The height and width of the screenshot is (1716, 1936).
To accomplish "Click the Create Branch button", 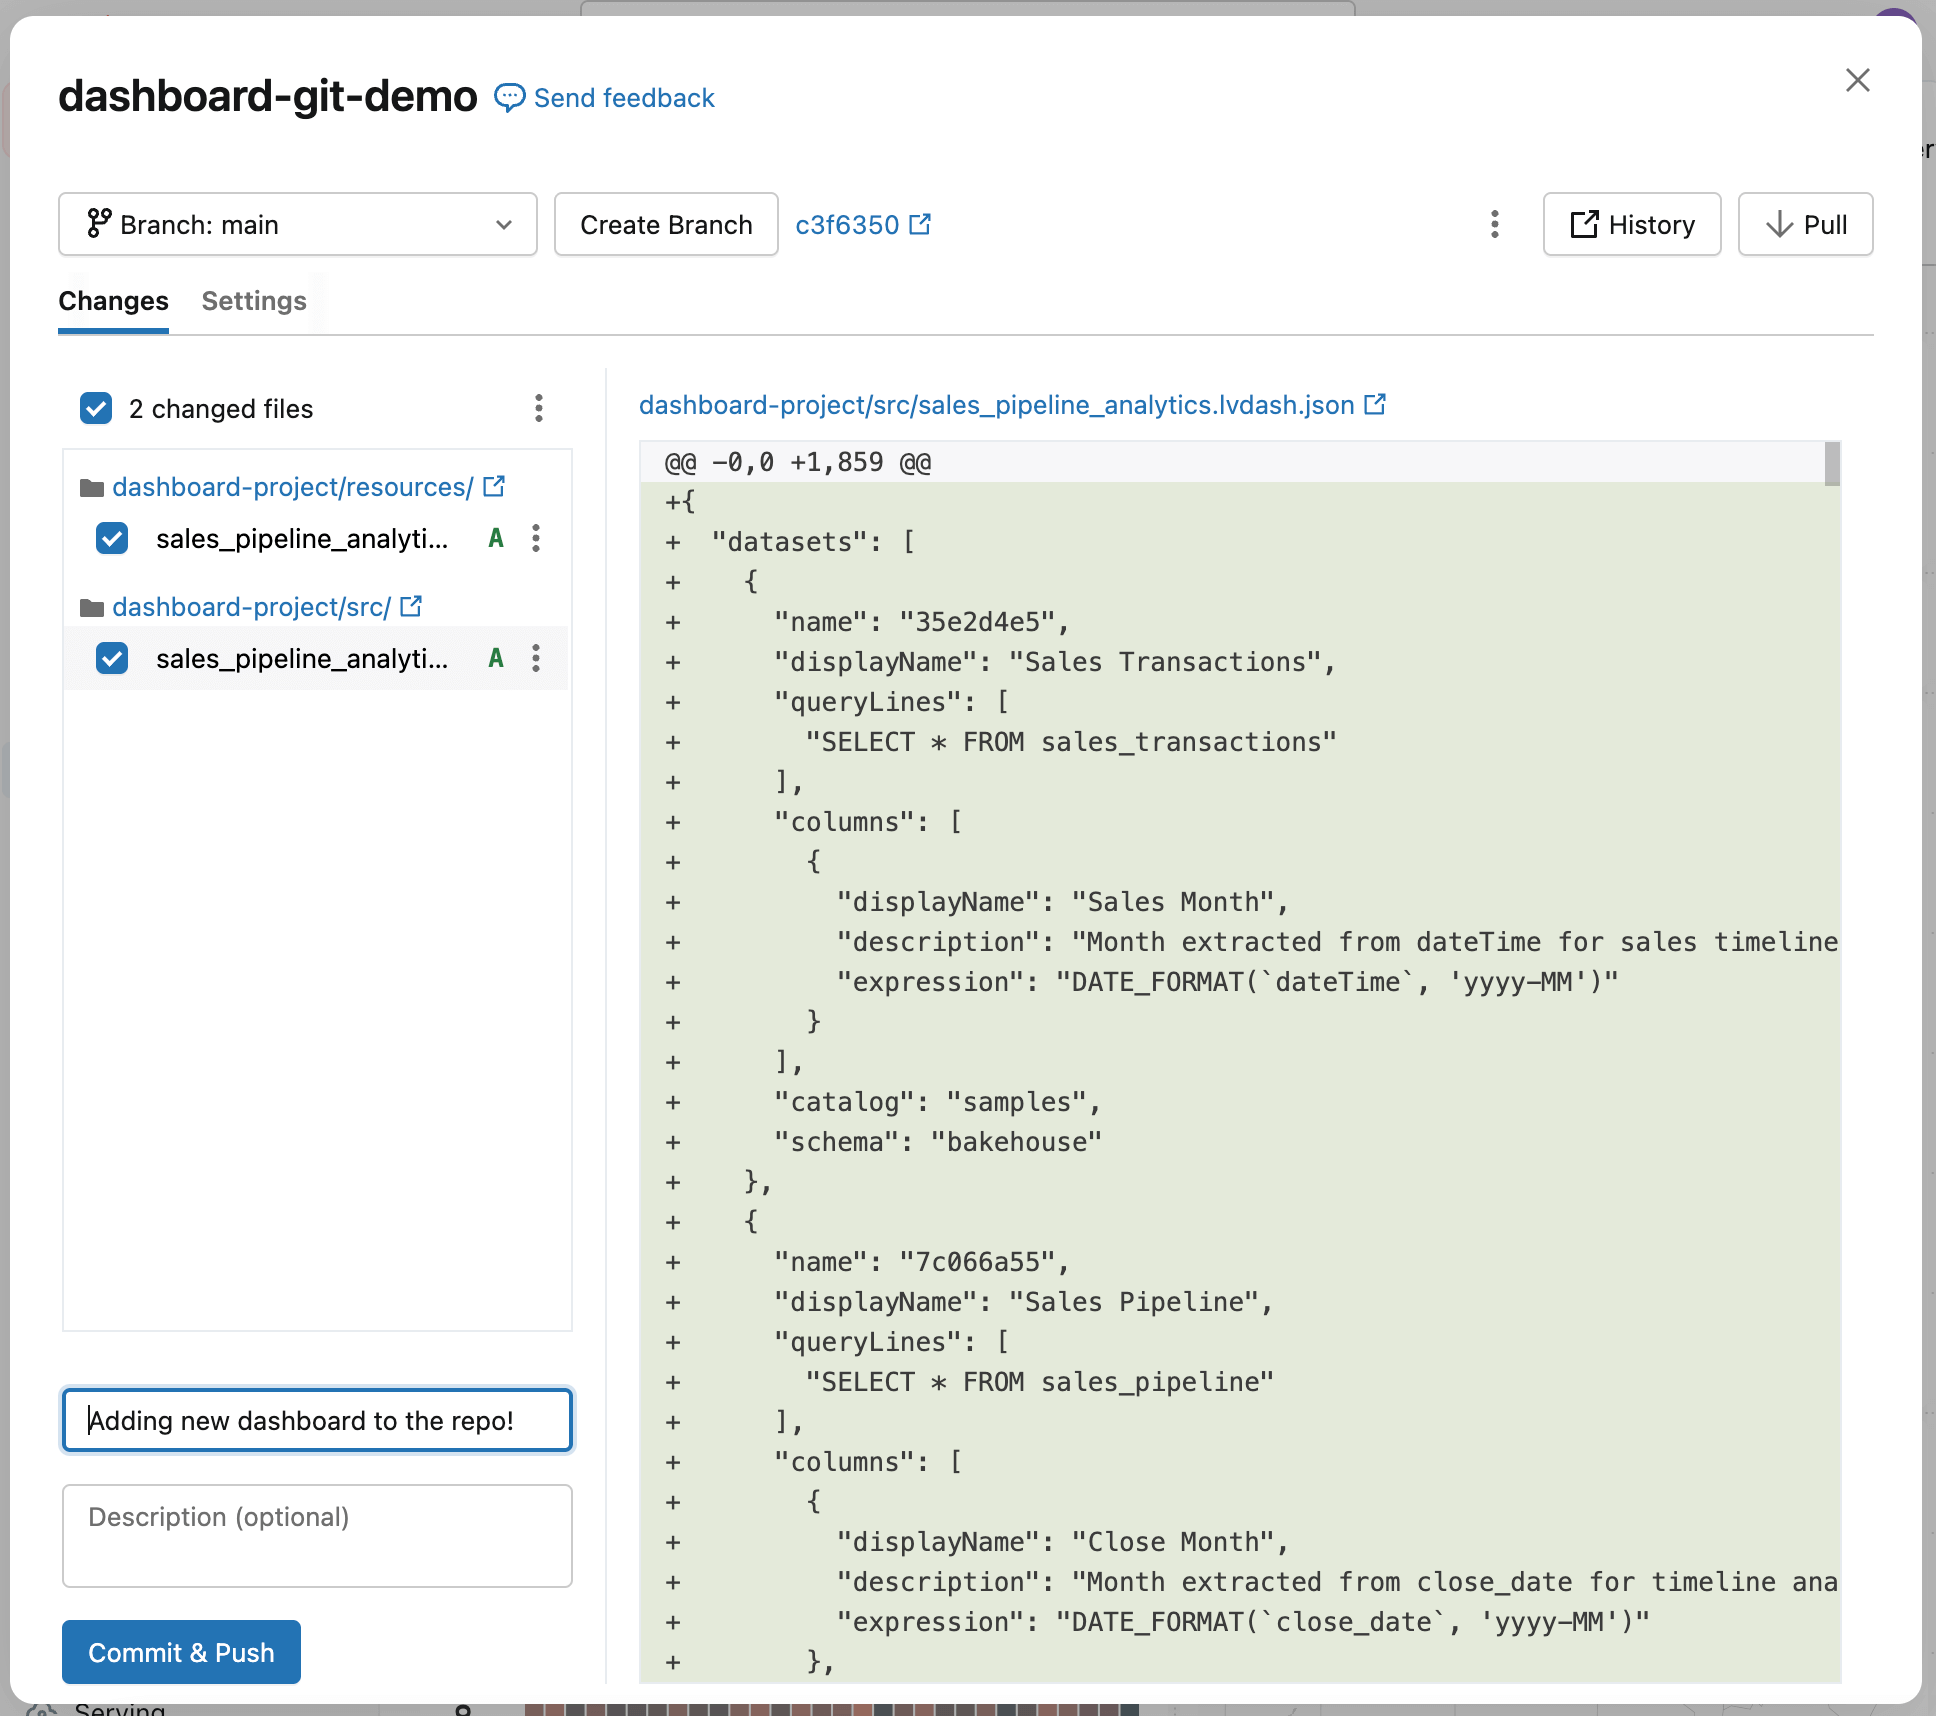I will point(666,224).
